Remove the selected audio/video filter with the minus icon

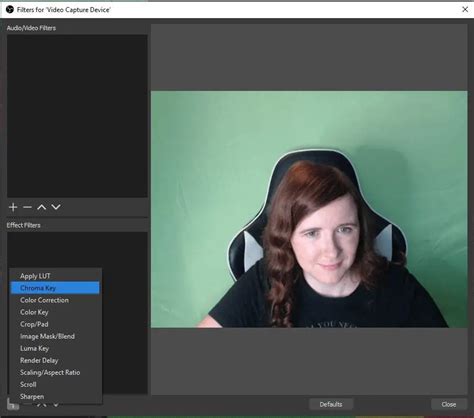coord(27,207)
